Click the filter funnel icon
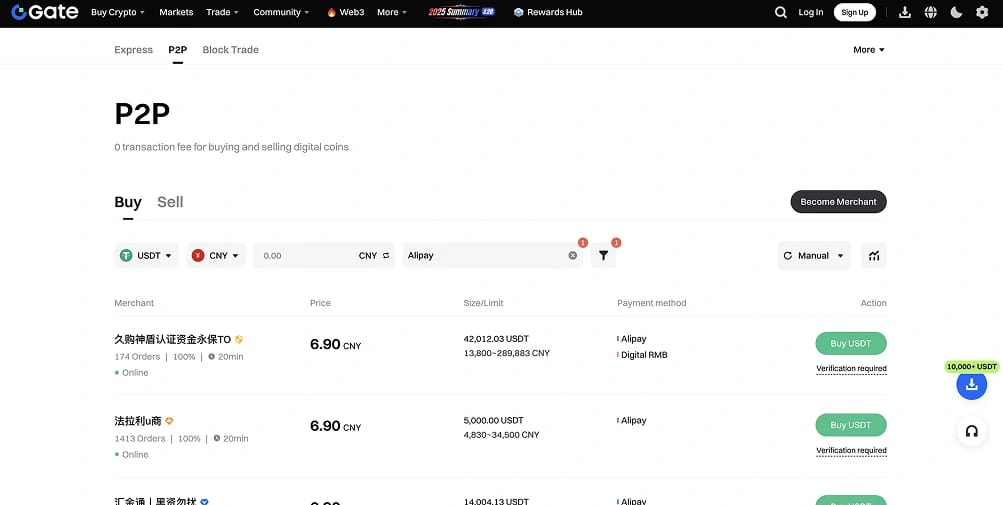1003x505 pixels. point(603,255)
